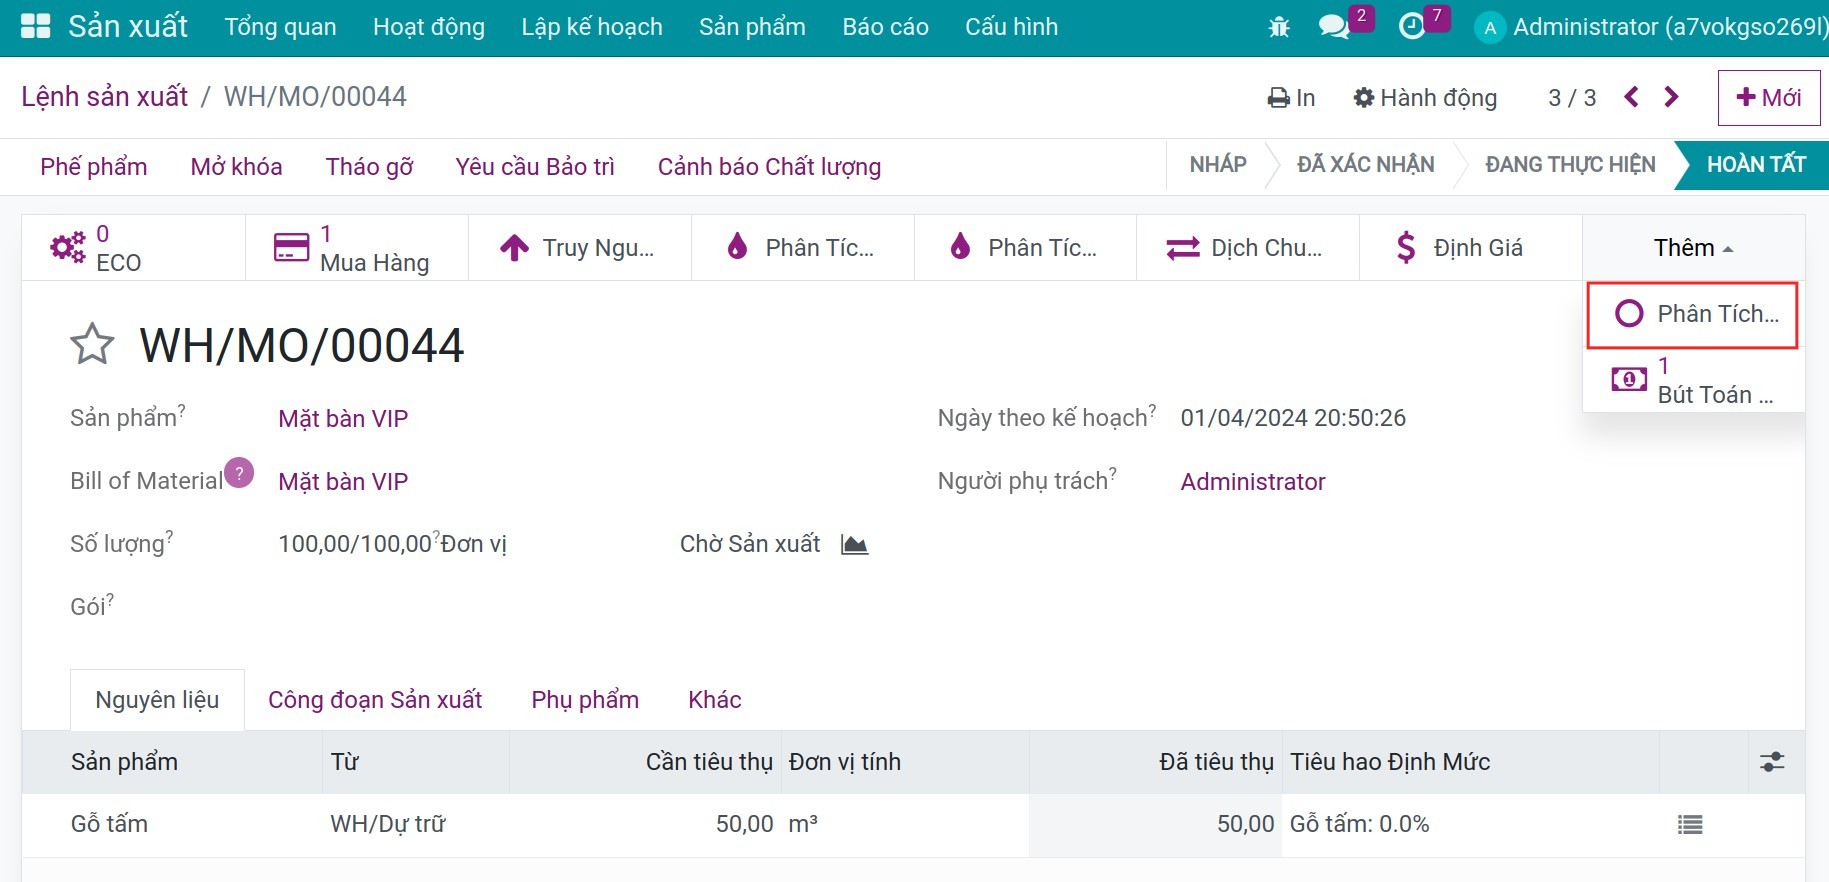Go to previous record arrow
Screen dimensions: 1829x882
[x=1632, y=97]
